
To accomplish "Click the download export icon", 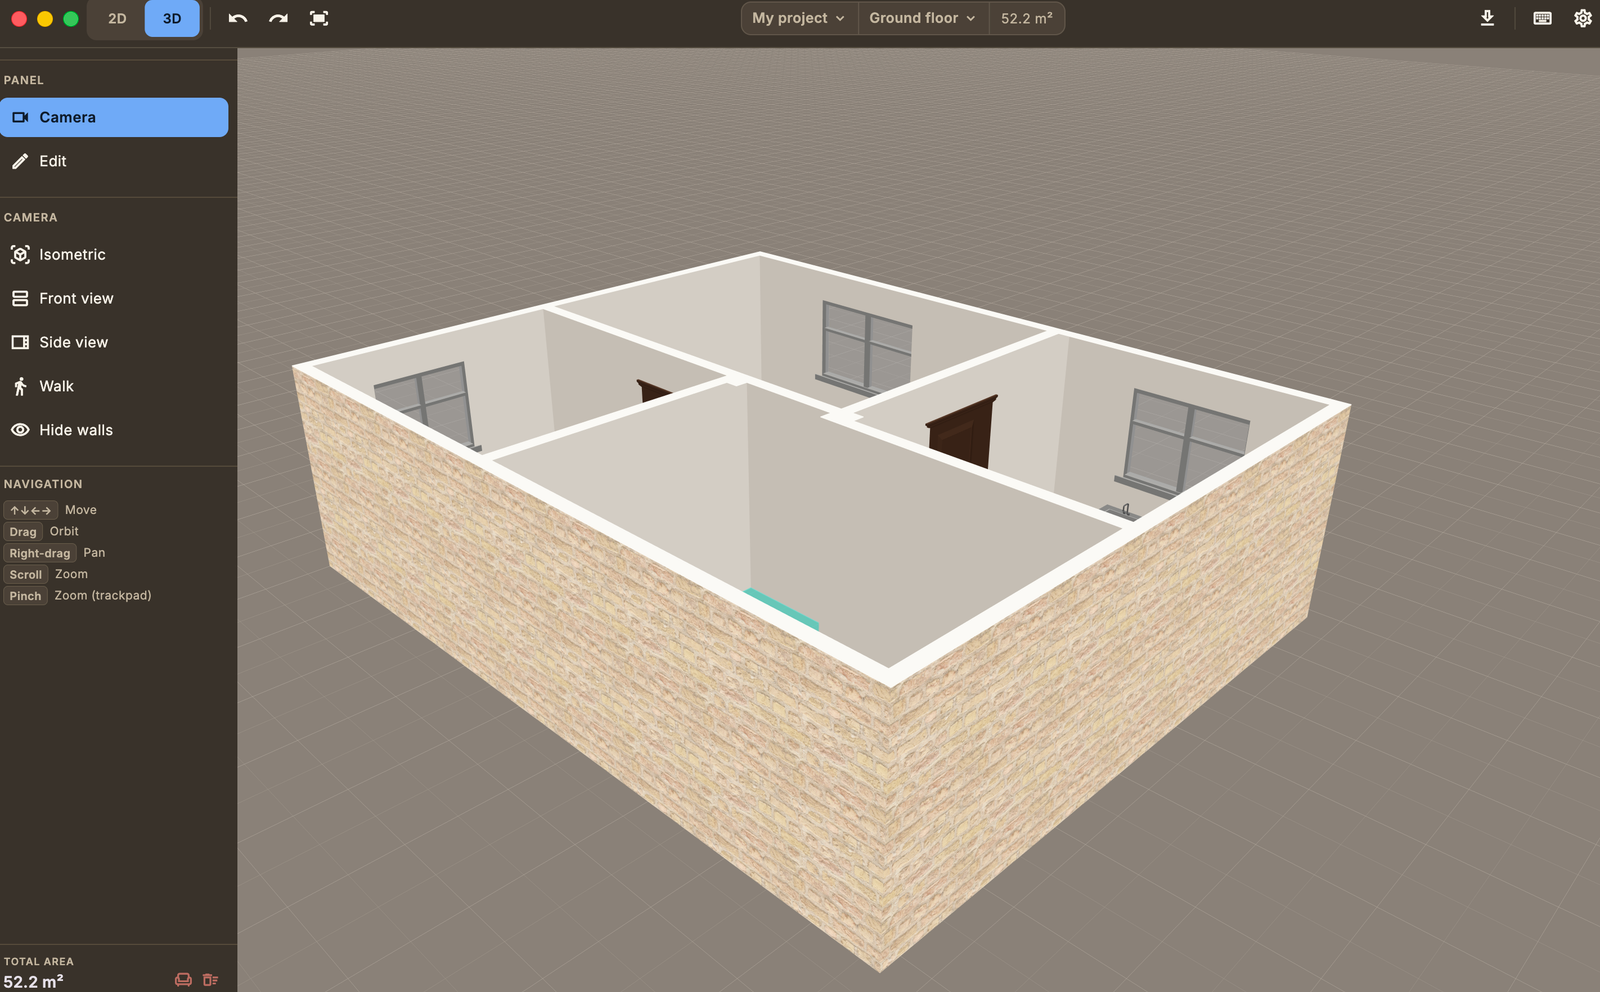I will (1487, 18).
